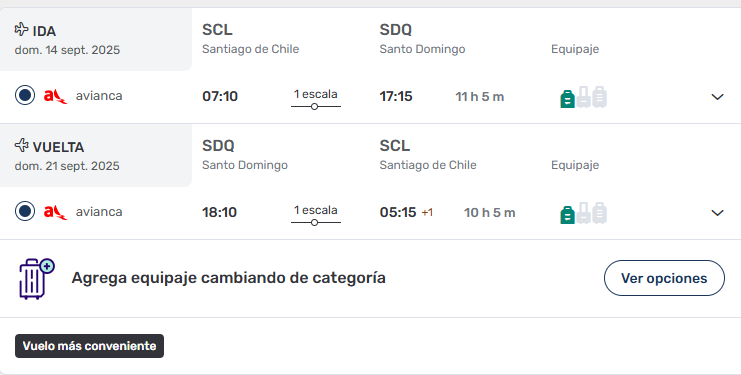Click the suitcase-with-plus add baggage icon
Viewport: 741px width, 375px height.
[x=36, y=279]
